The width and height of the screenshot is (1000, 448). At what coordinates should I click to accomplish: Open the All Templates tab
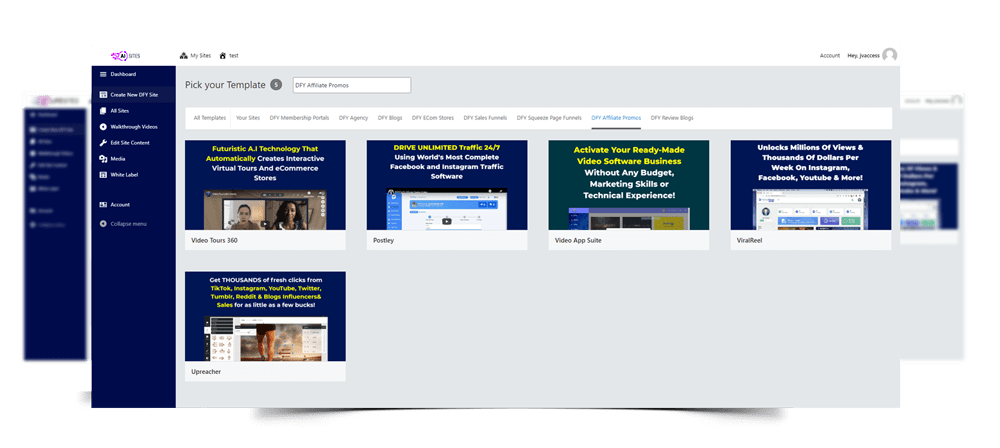coord(210,118)
